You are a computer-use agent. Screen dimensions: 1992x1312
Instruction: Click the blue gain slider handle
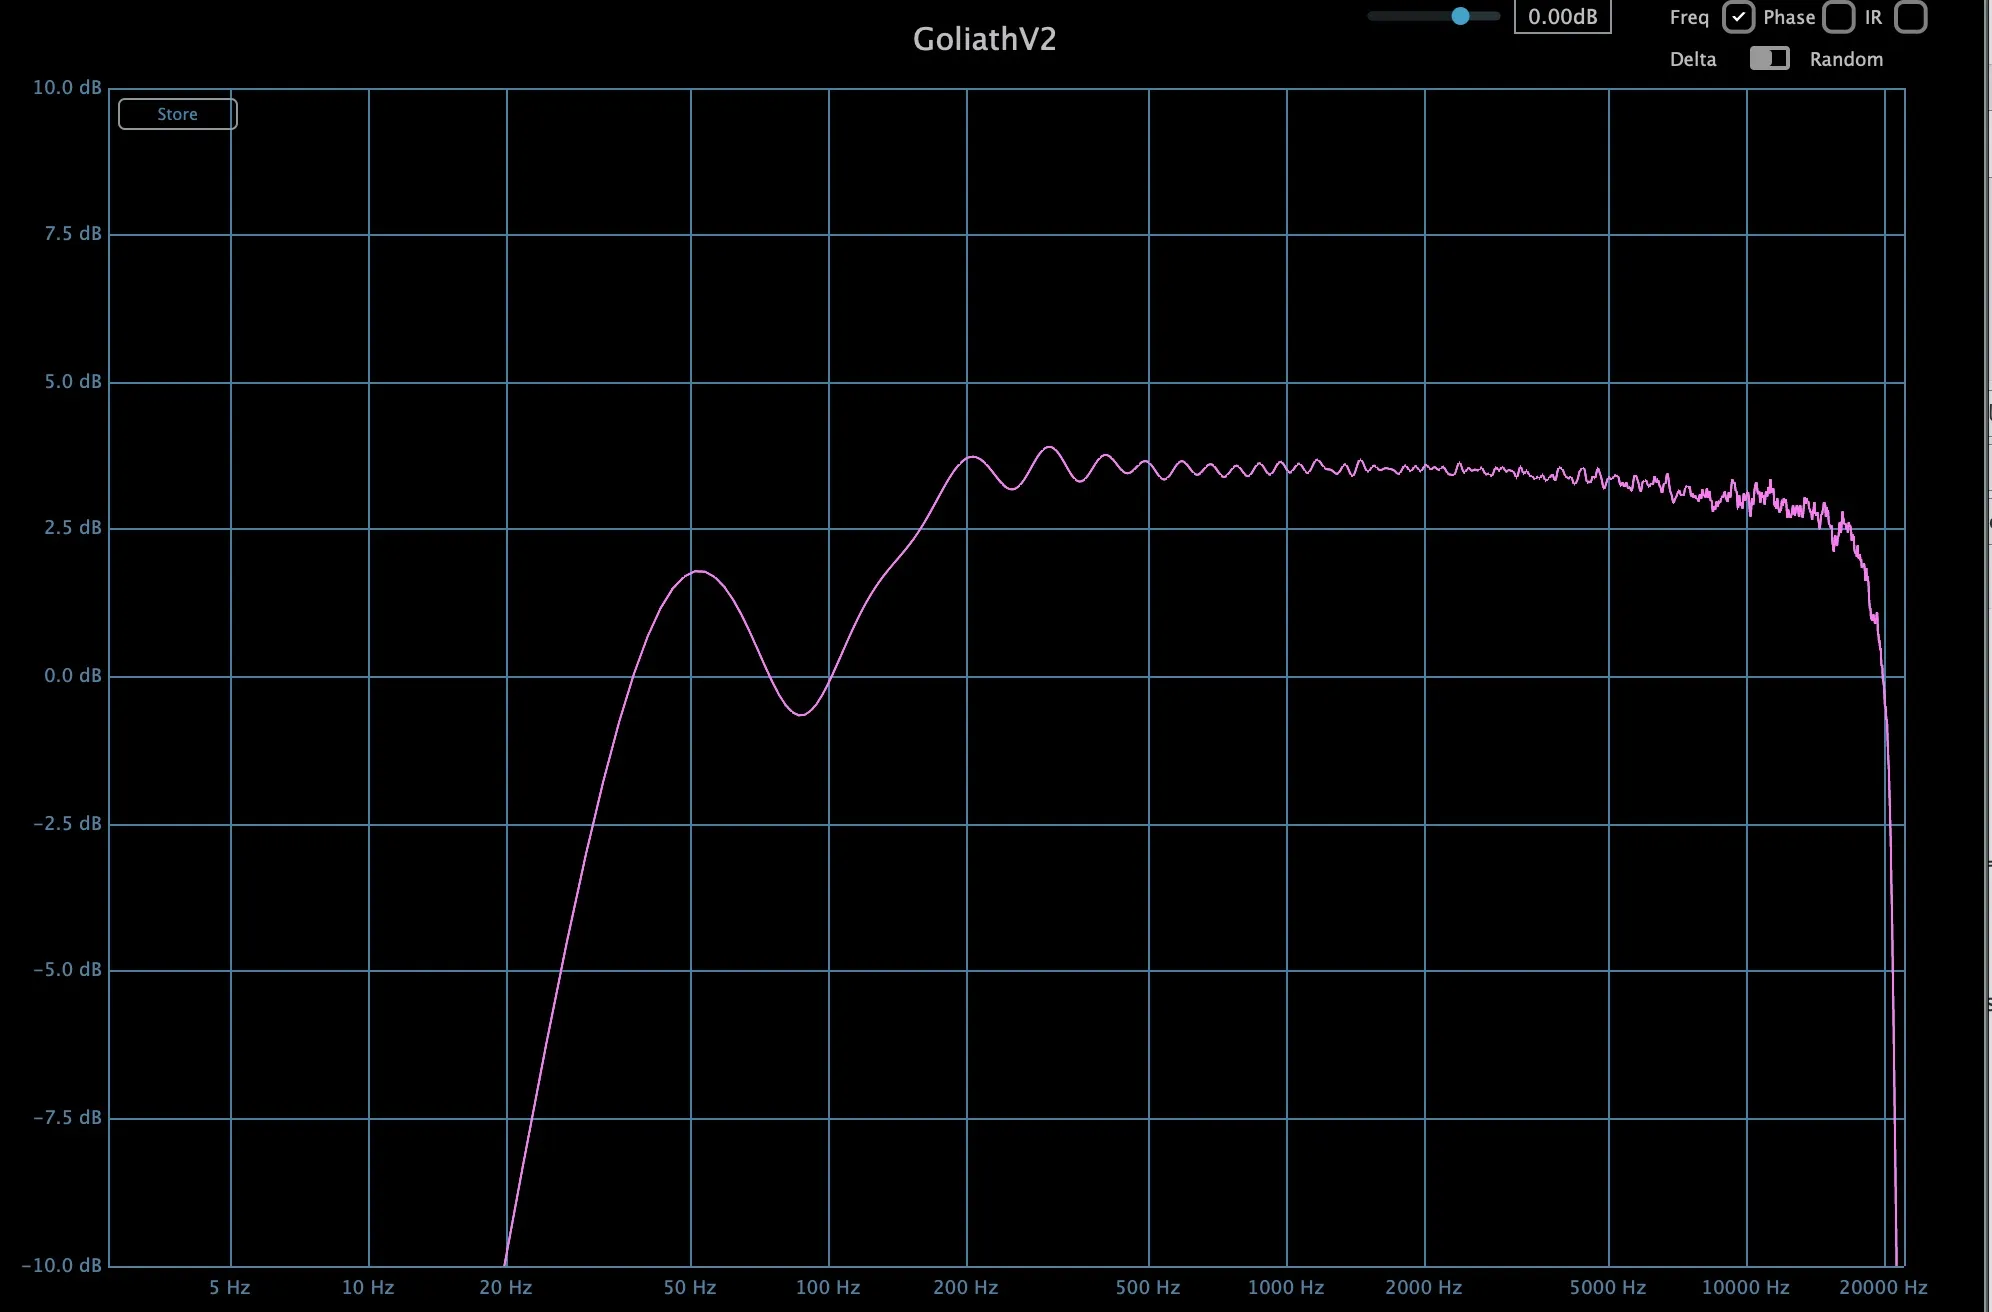[1460, 16]
